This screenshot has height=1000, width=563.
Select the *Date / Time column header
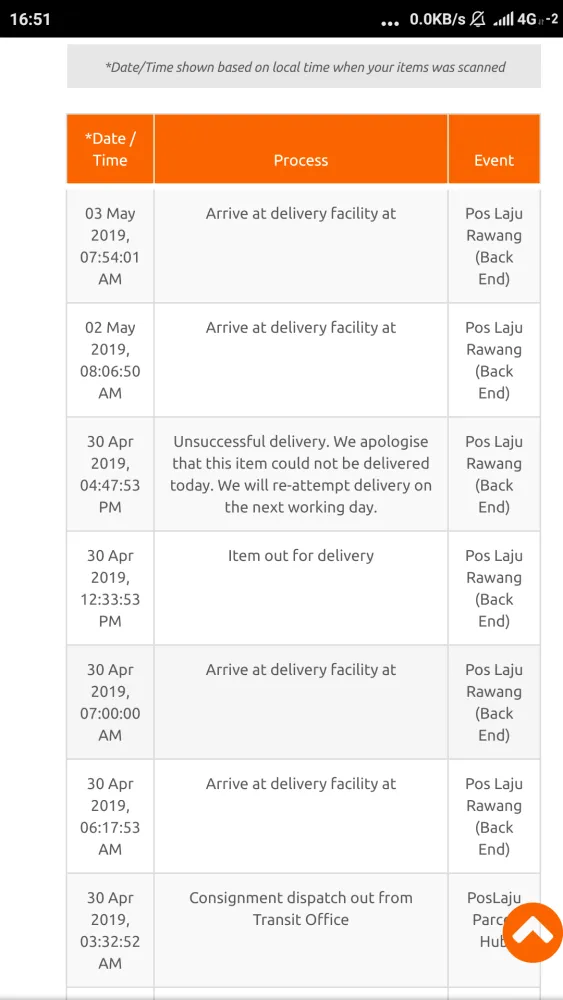click(x=110, y=149)
